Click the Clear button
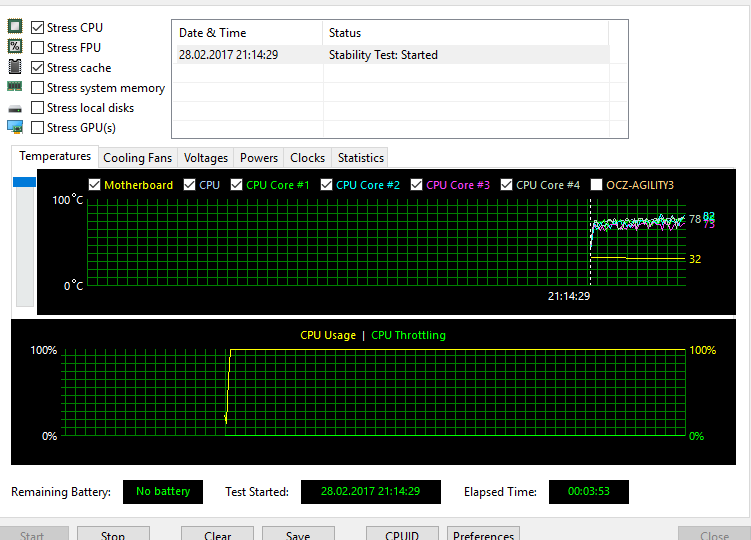751x540 pixels. click(x=217, y=533)
